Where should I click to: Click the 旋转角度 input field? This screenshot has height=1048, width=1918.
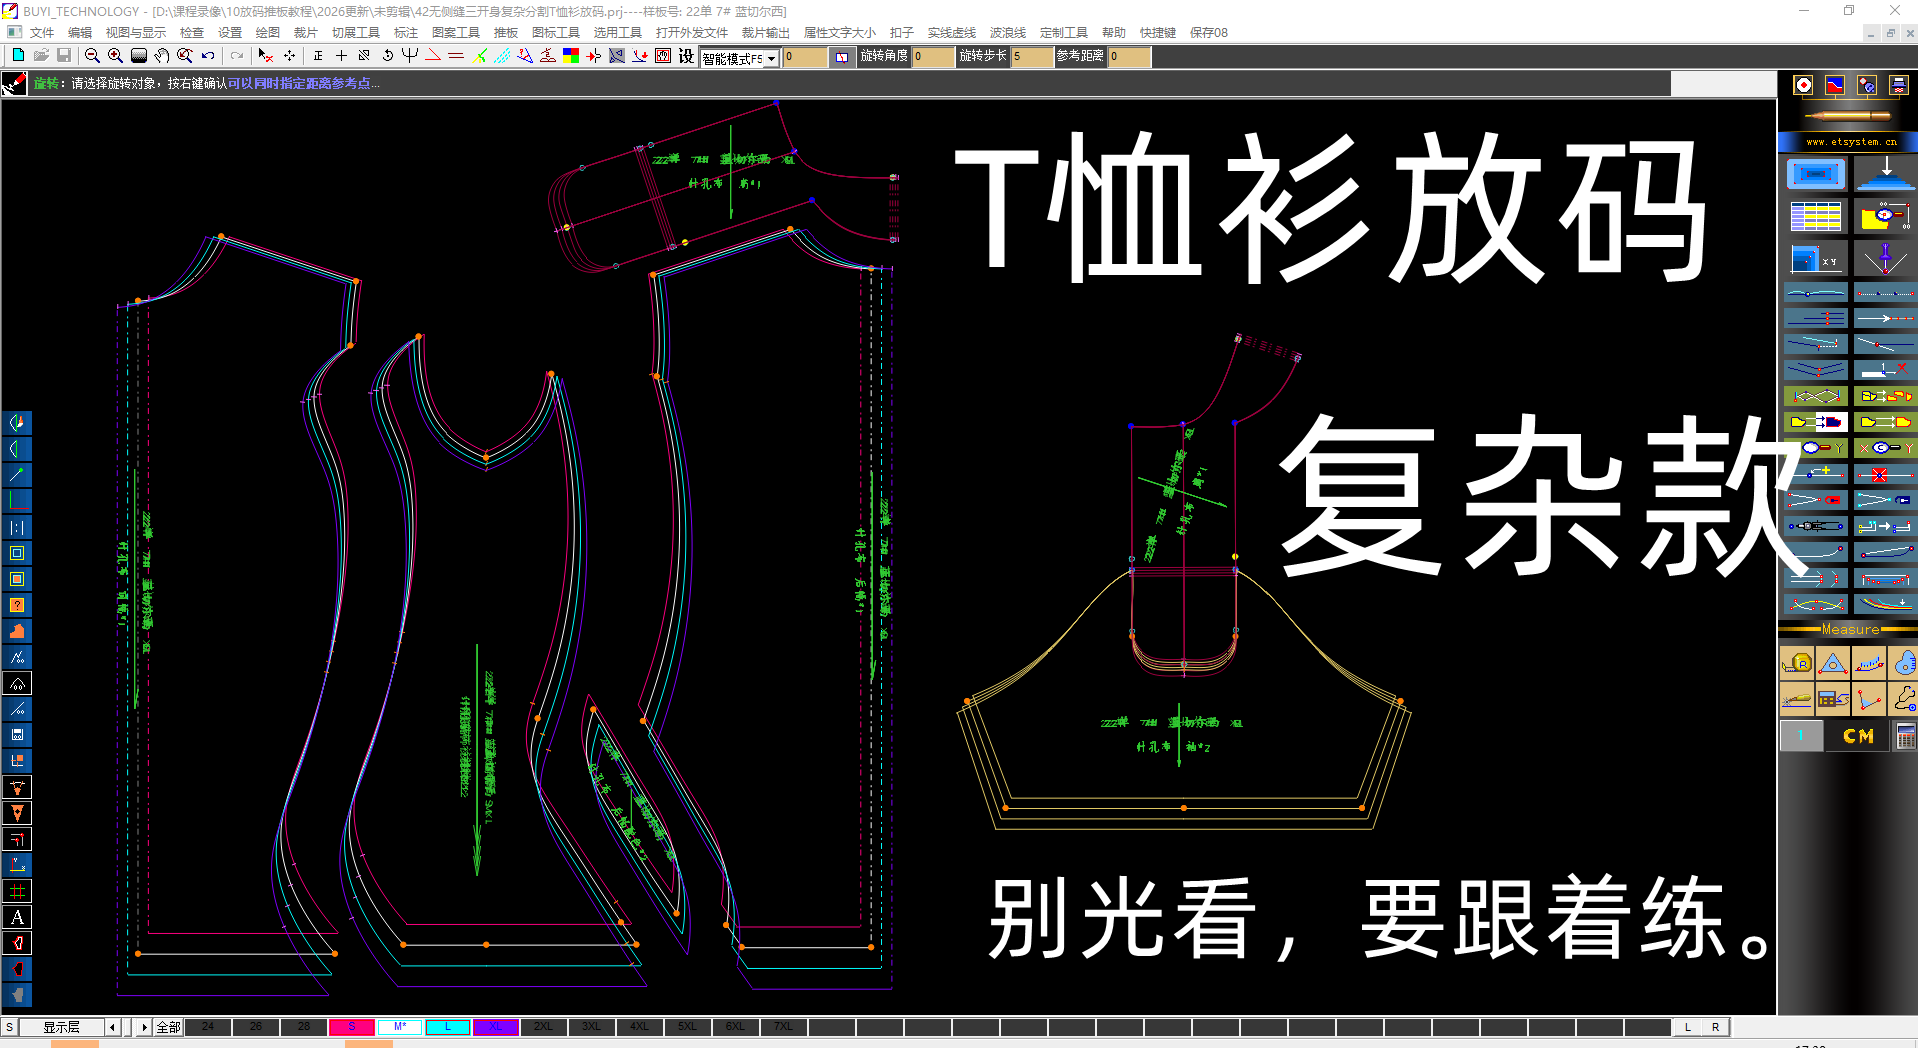click(x=933, y=57)
